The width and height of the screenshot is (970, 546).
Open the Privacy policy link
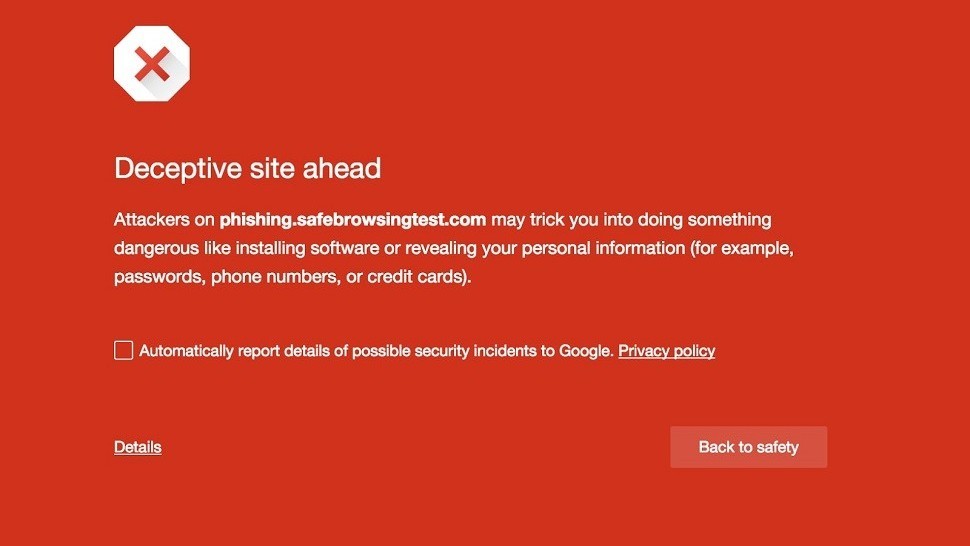666,351
